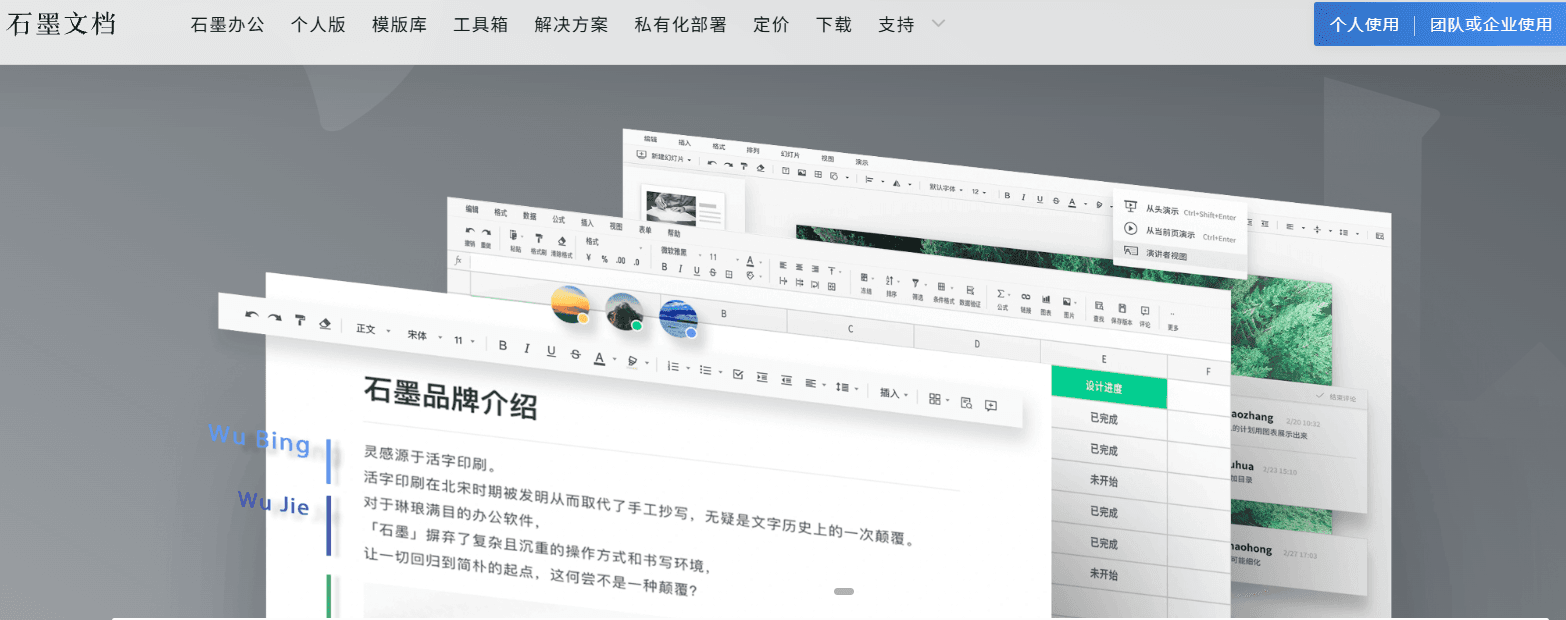Open 模版库 in top navigation
The width and height of the screenshot is (1566, 620).
399,25
